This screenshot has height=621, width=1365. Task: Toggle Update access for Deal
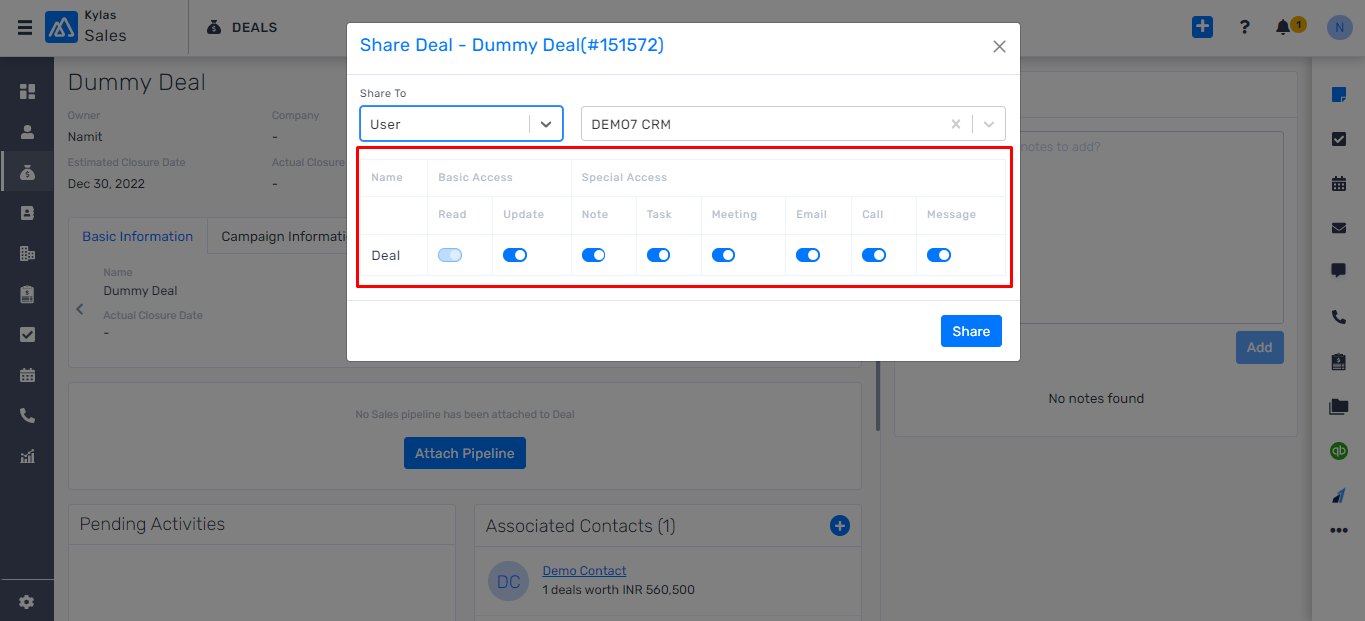coord(515,255)
